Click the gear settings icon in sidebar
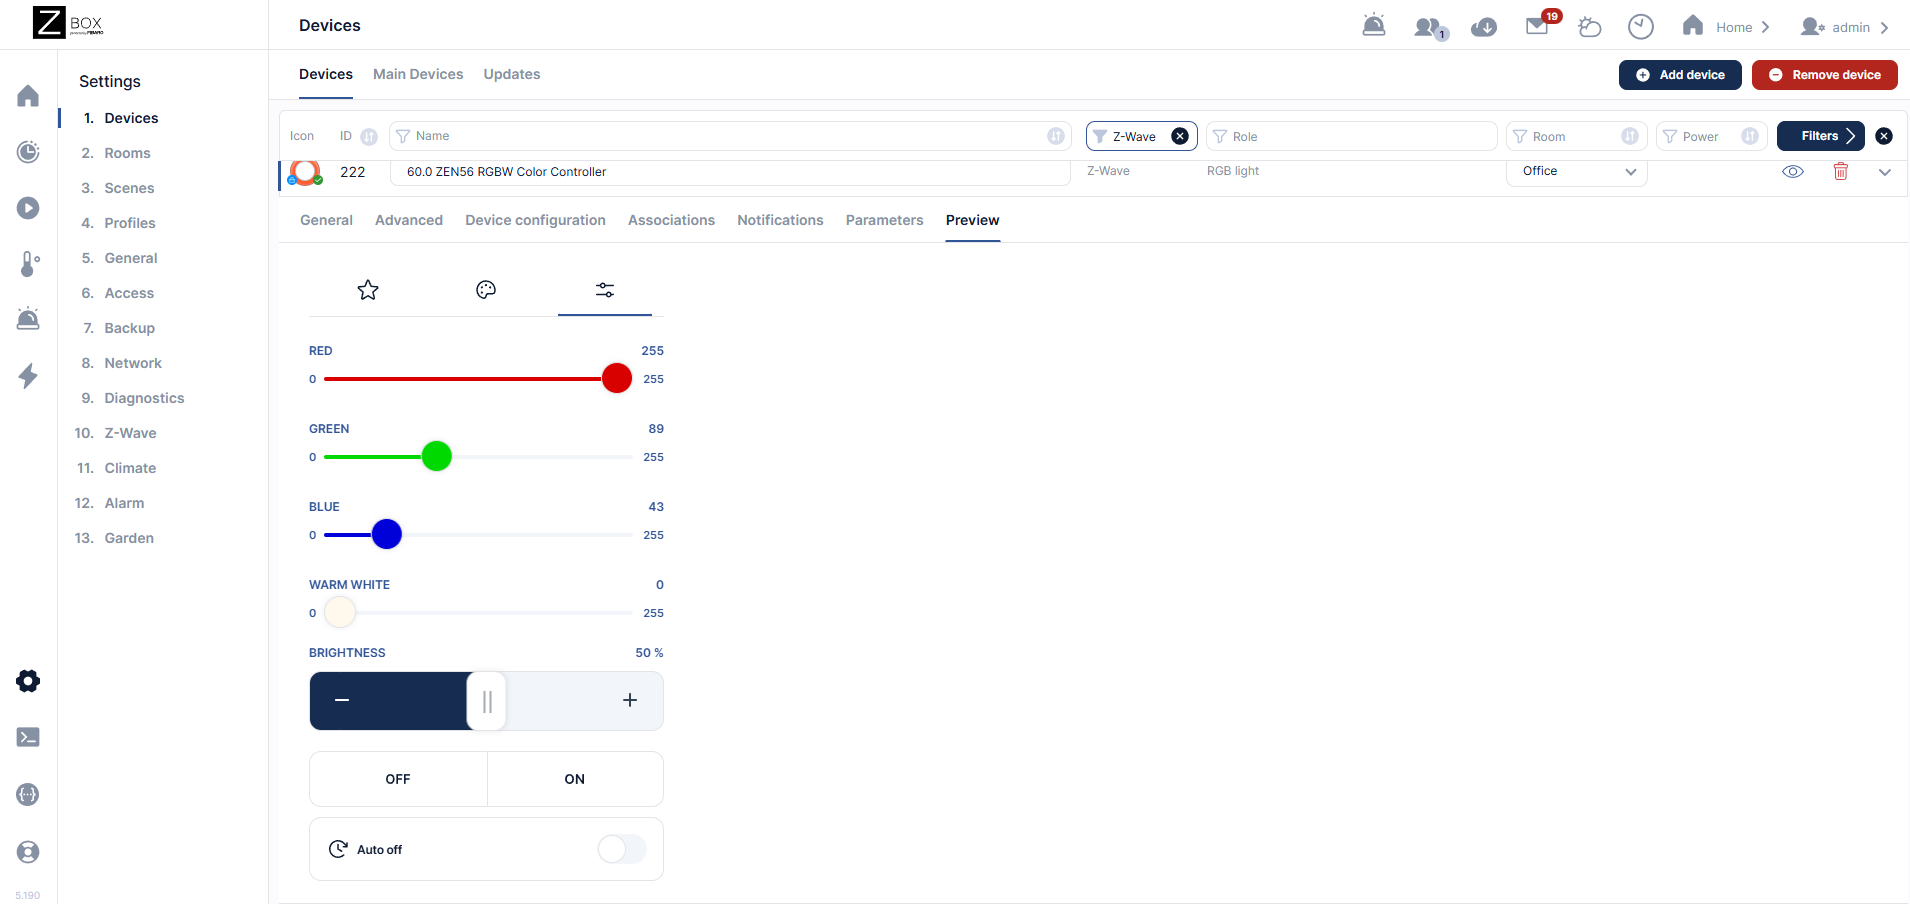1910x904 pixels. [28, 681]
